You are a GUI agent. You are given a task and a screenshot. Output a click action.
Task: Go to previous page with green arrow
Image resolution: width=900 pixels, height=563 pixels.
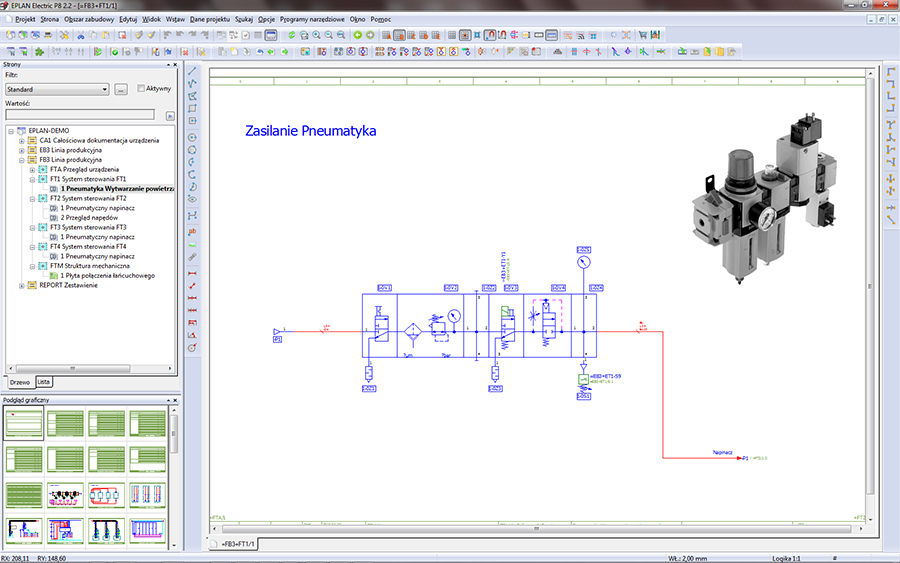tap(358, 36)
